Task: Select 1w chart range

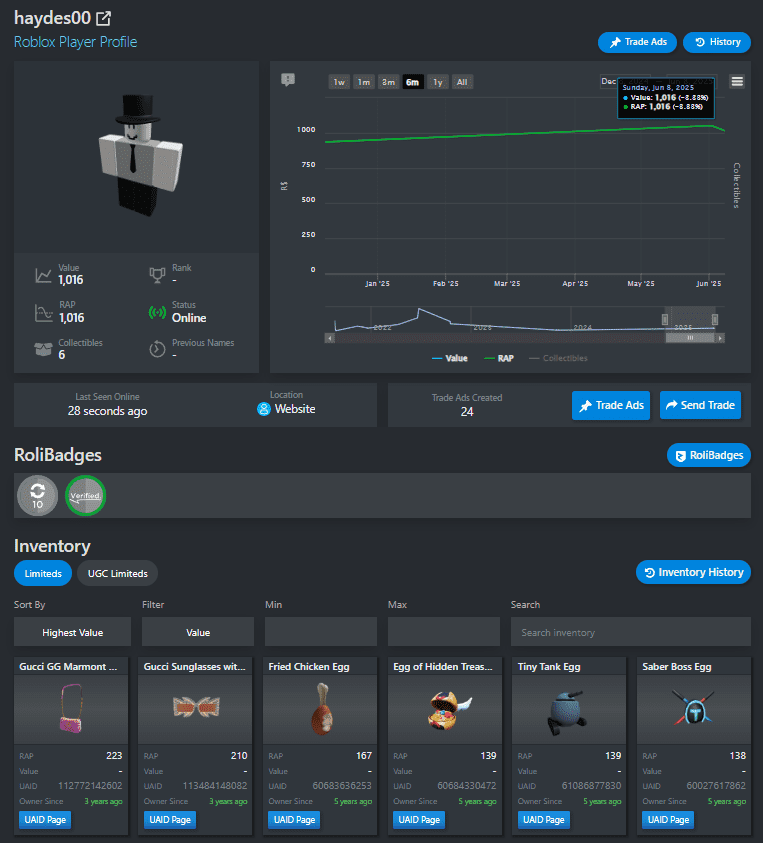Action: coord(339,82)
